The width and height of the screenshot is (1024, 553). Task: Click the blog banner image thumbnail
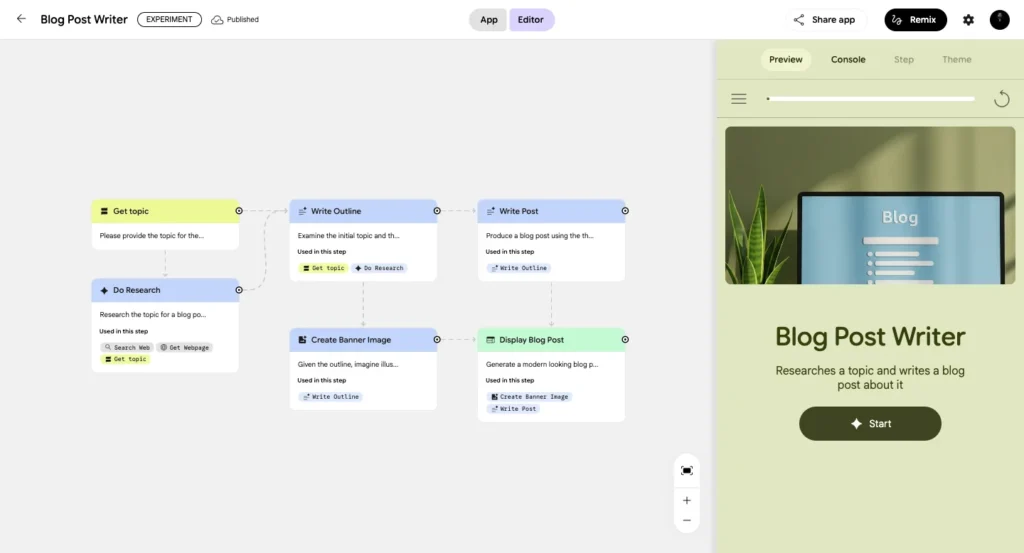870,205
